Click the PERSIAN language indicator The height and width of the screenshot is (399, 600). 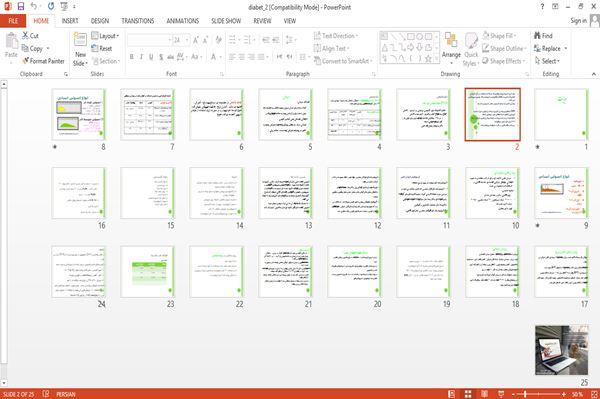point(66,394)
